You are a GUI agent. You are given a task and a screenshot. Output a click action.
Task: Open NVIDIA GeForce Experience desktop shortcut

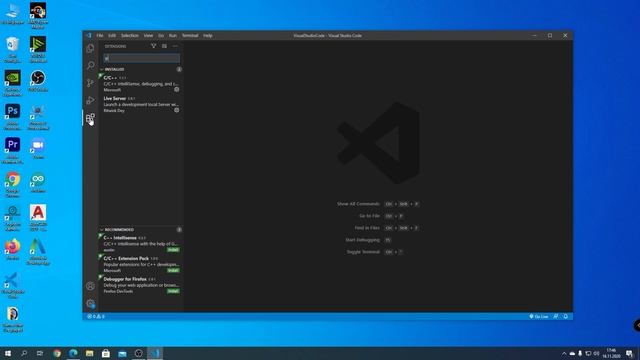pyautogui.click(x=13, y=83)
